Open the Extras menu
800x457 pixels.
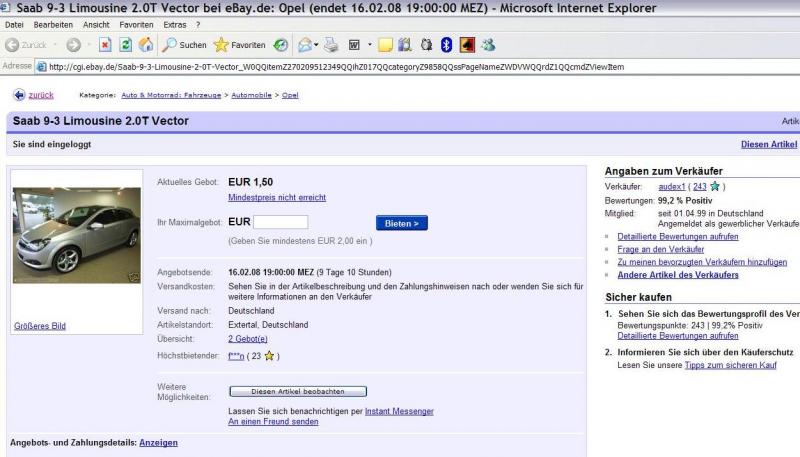[x=174, y=24]
